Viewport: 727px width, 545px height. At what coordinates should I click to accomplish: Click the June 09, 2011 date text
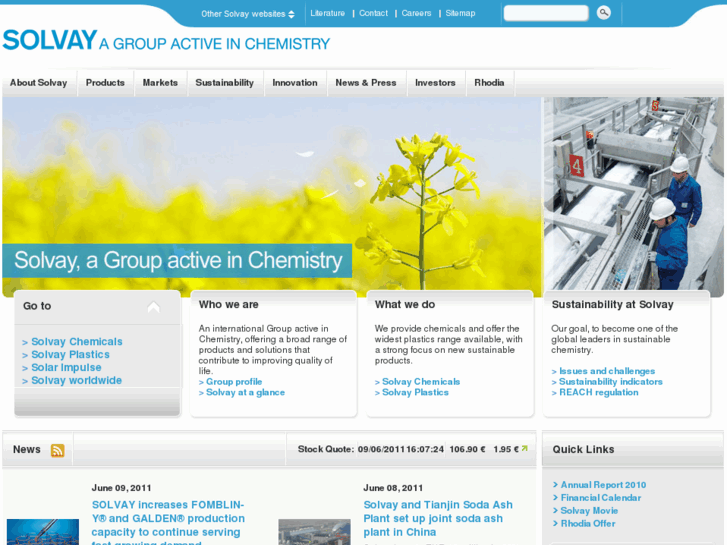[121, 488]
